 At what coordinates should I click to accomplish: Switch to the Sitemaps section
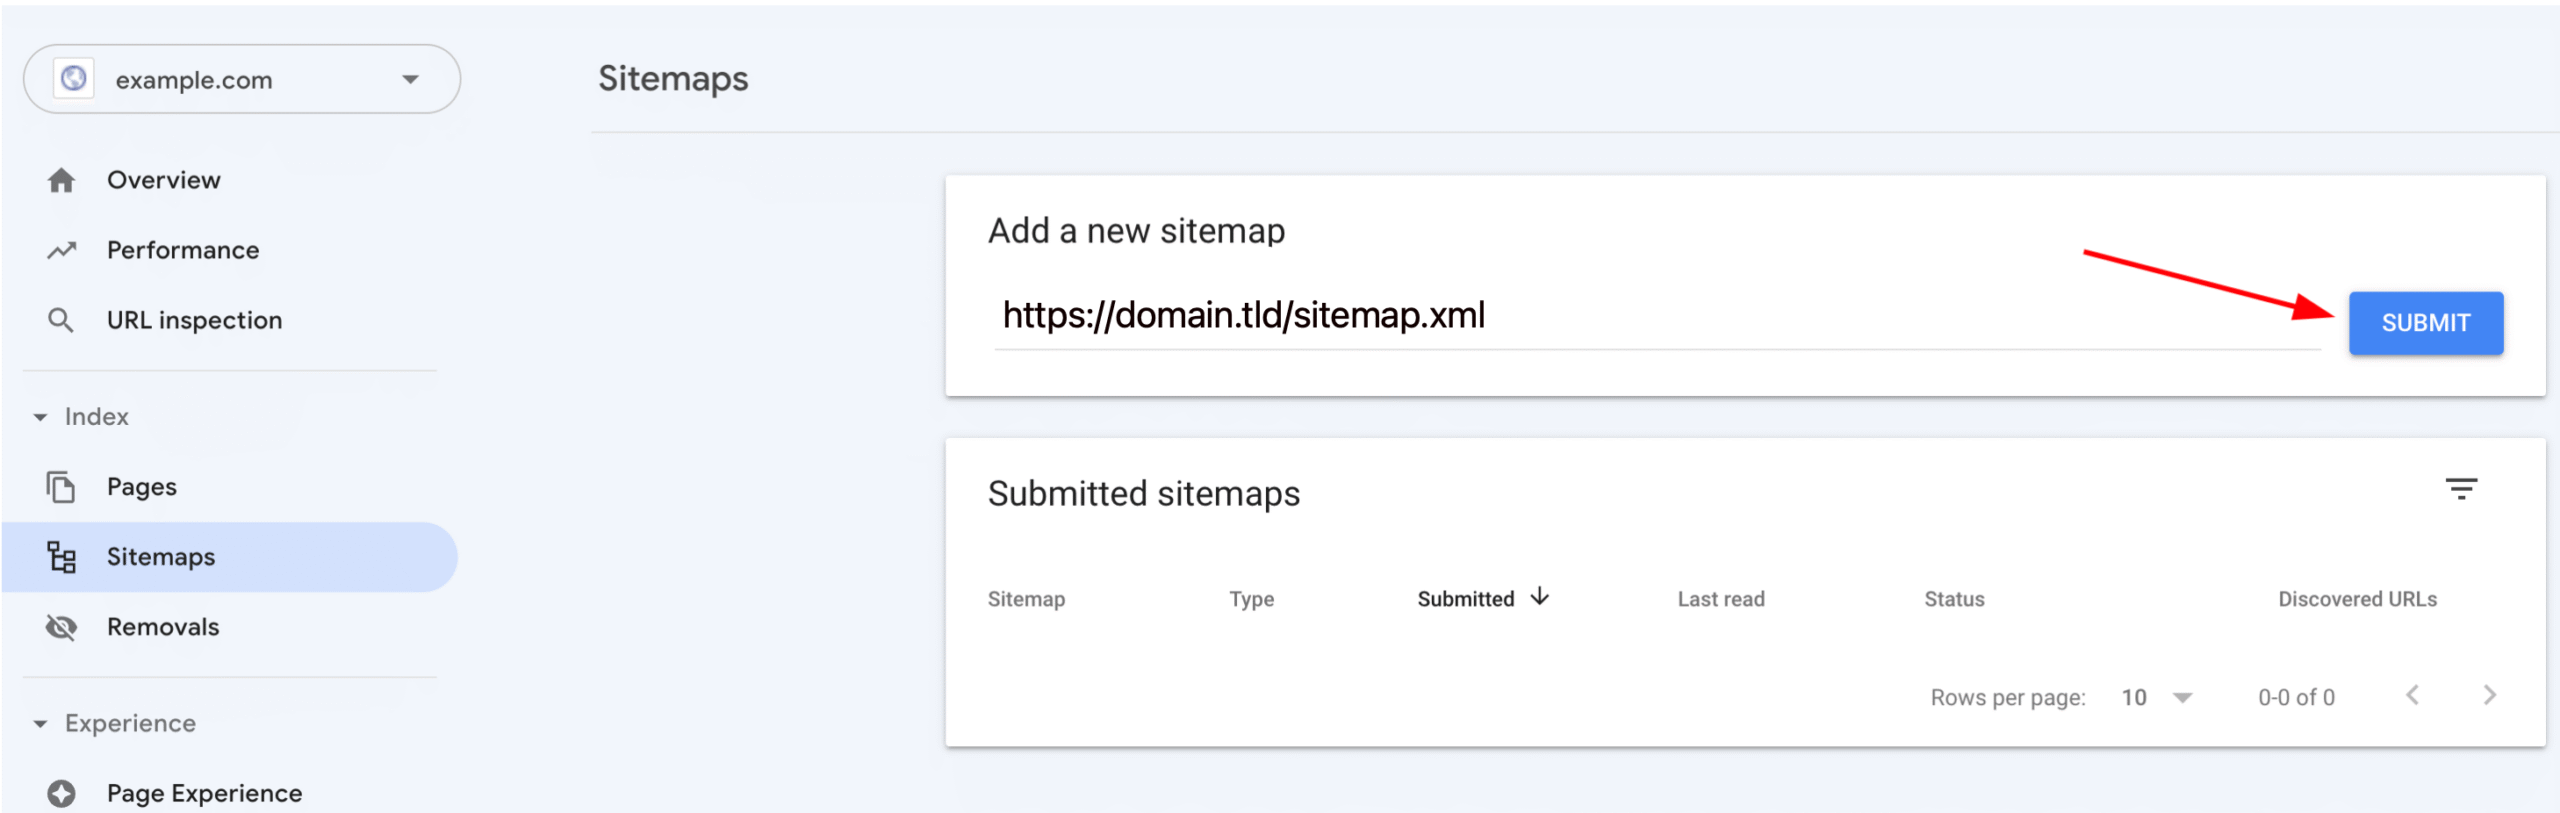160,557
